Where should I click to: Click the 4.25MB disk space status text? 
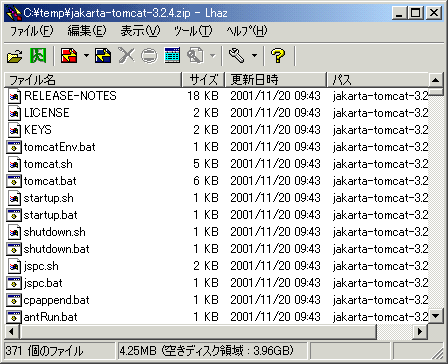[x=206, y=351]
